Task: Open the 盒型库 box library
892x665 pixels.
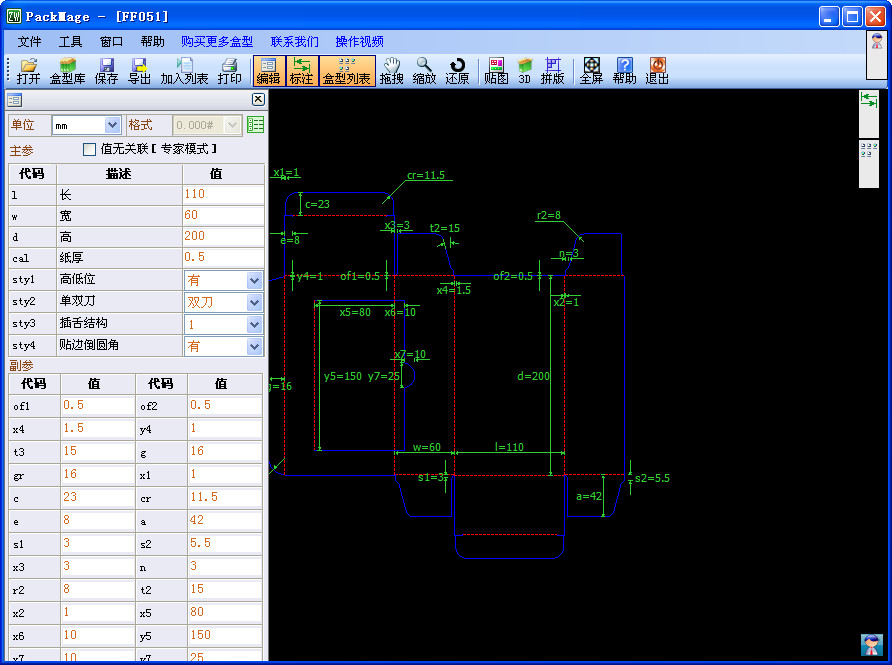Action: point(68,70)
